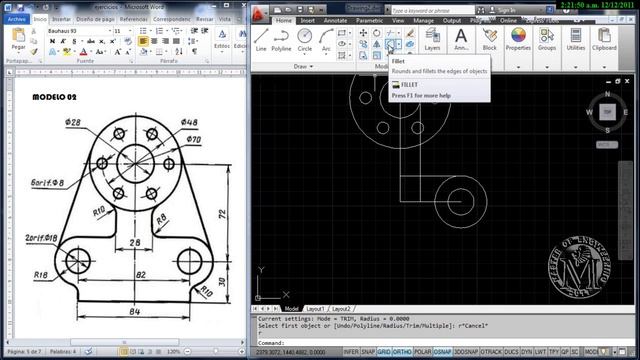Select the Polyline drawing tool

pos(281,40)
